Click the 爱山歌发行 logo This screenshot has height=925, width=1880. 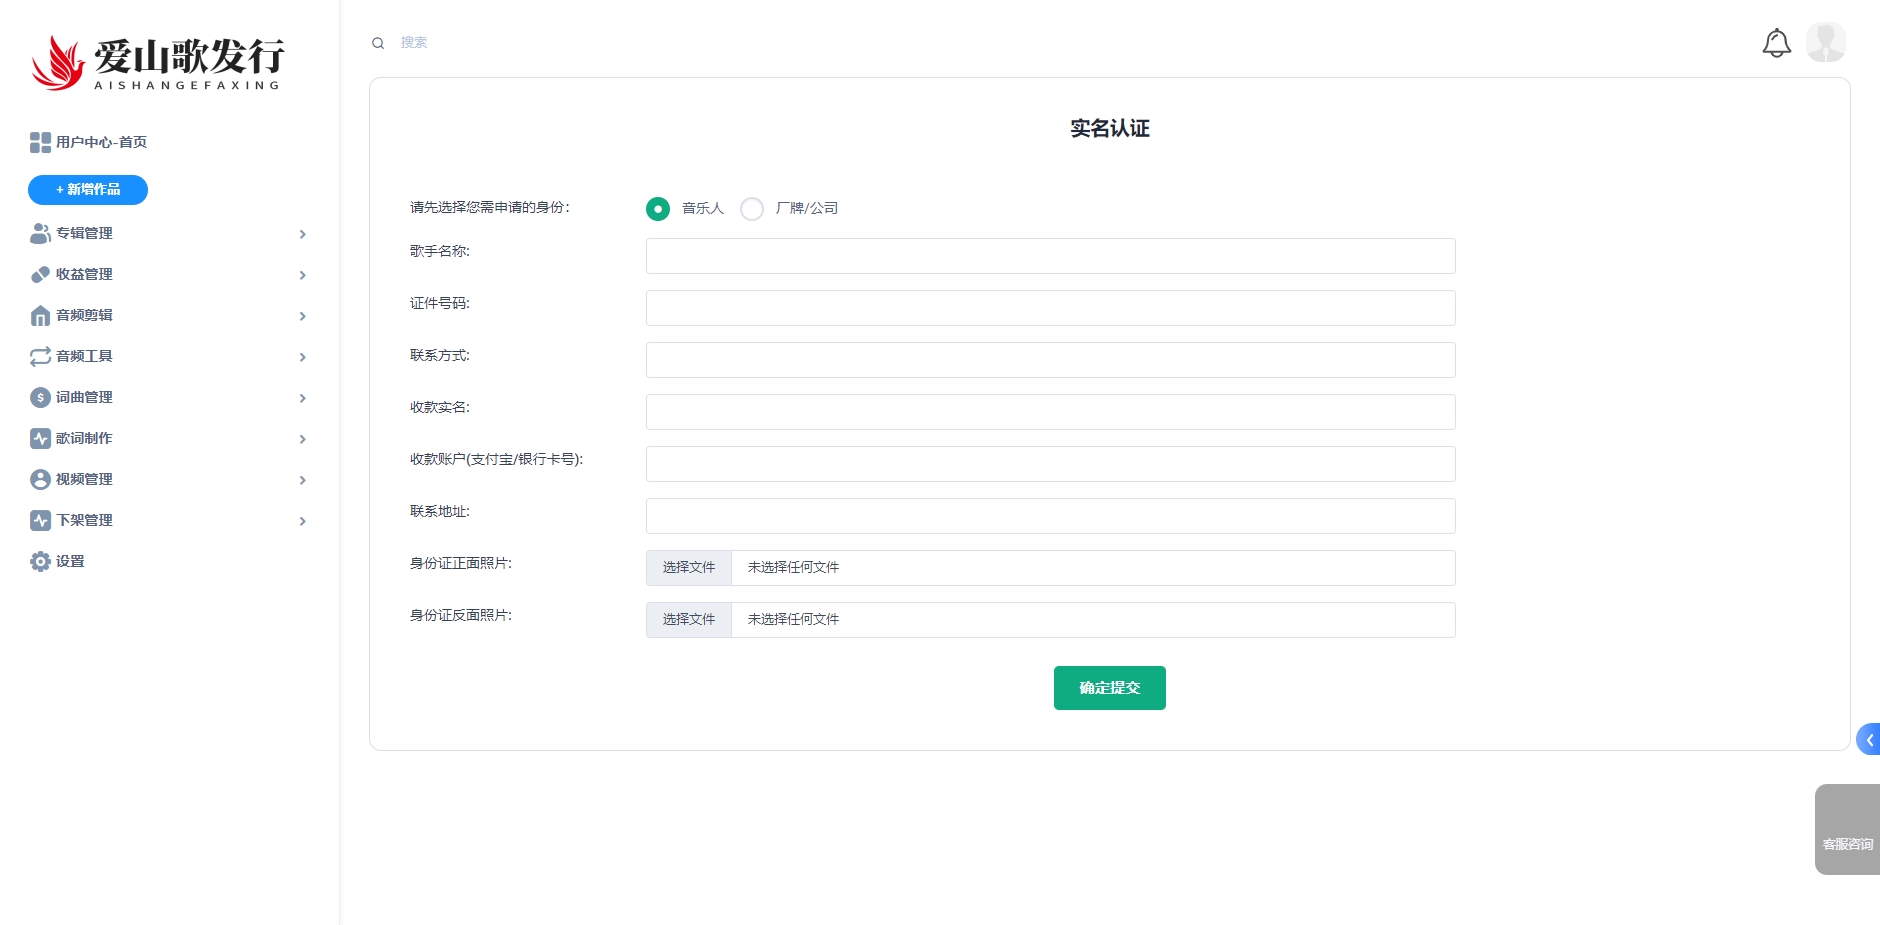click(158, 63)
